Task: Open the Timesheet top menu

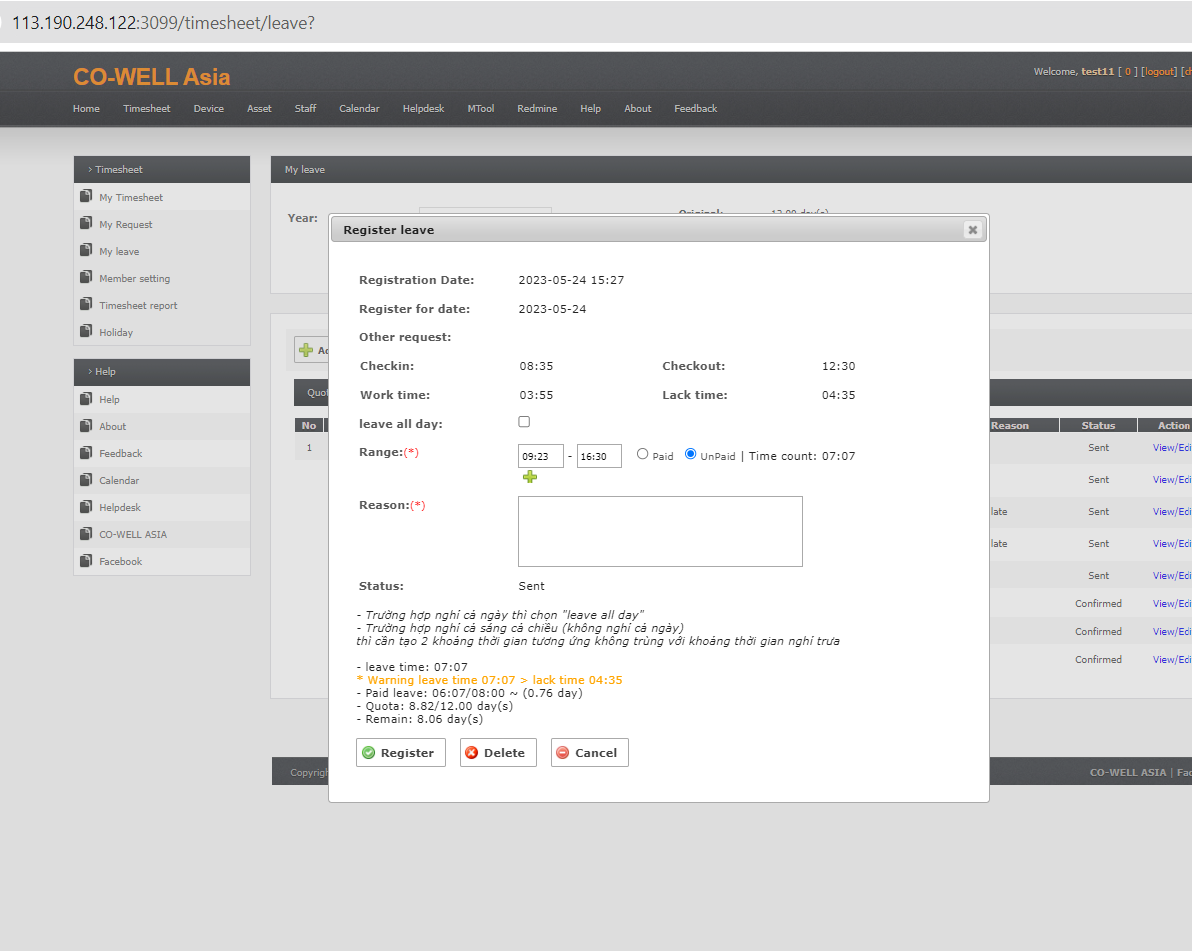Action: (147, 109)
